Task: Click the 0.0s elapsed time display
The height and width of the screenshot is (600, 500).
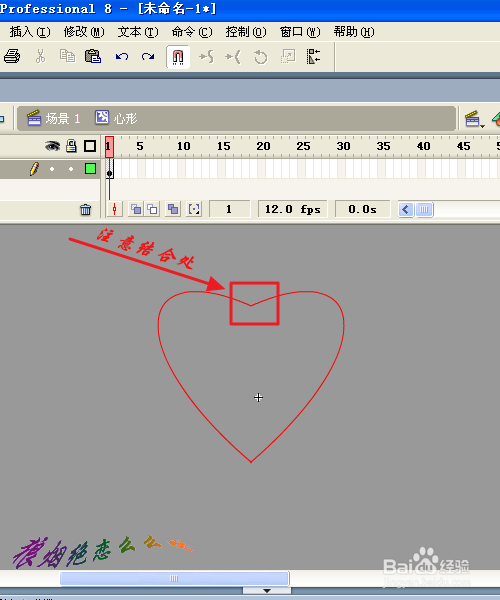Action: tap(362, 209)
